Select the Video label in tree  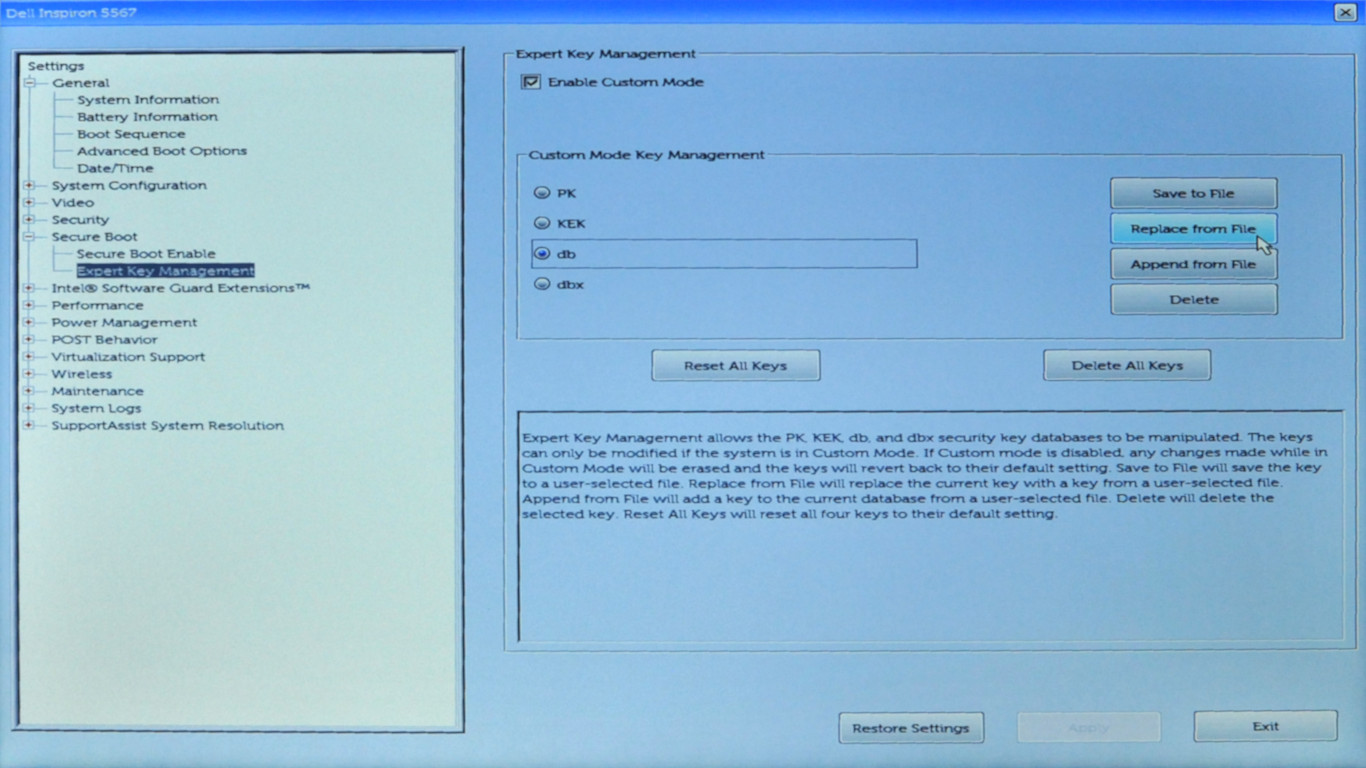(72, 202)
